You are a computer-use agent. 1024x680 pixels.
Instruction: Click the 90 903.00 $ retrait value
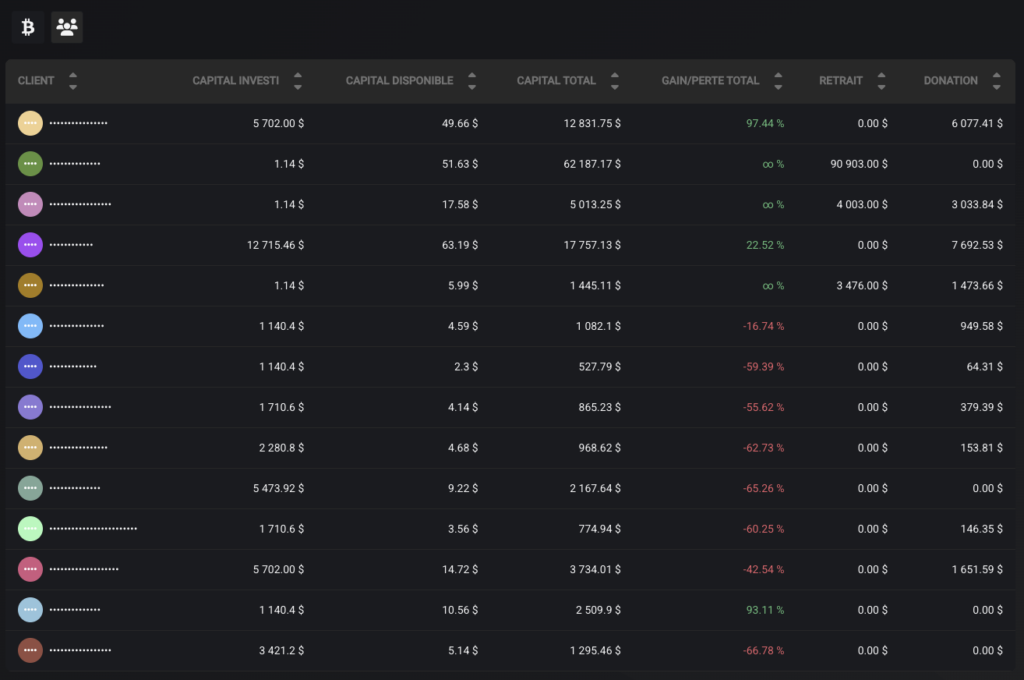[858, 164]
